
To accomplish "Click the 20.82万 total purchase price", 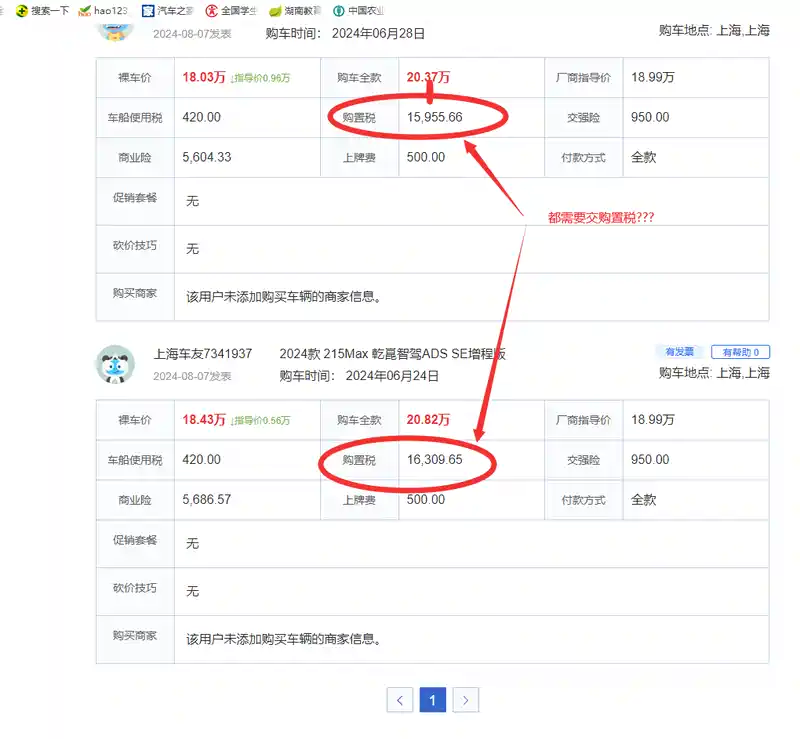I will click(x=428, y=419).
